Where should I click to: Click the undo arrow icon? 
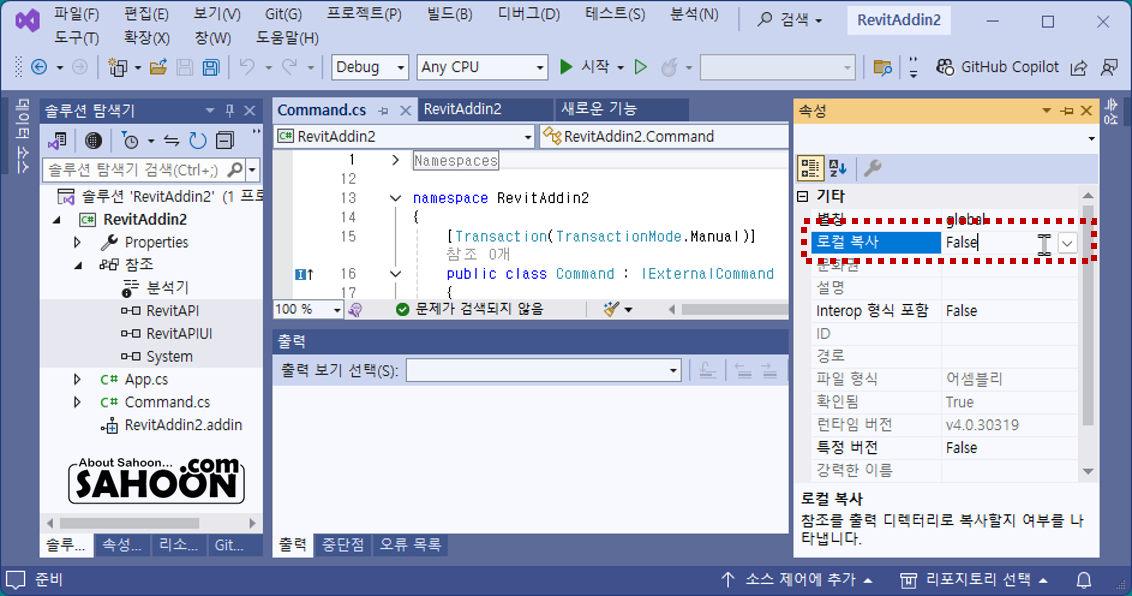pos(247,67)
